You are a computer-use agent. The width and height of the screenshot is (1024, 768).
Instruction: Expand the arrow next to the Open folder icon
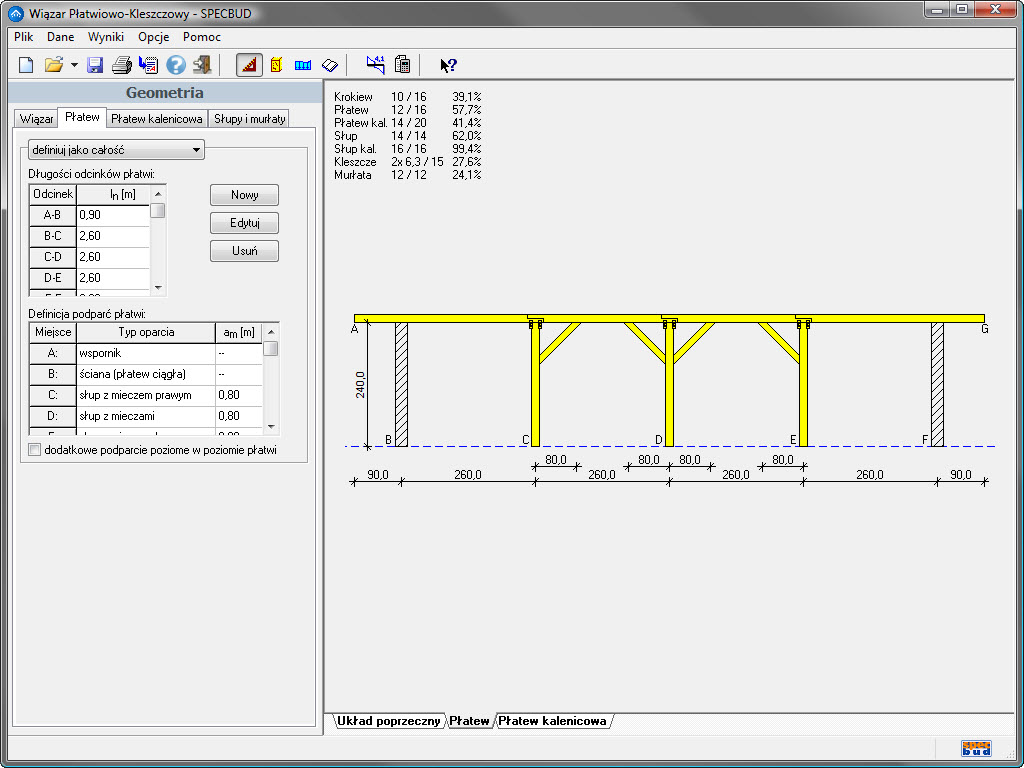point(74,65)
